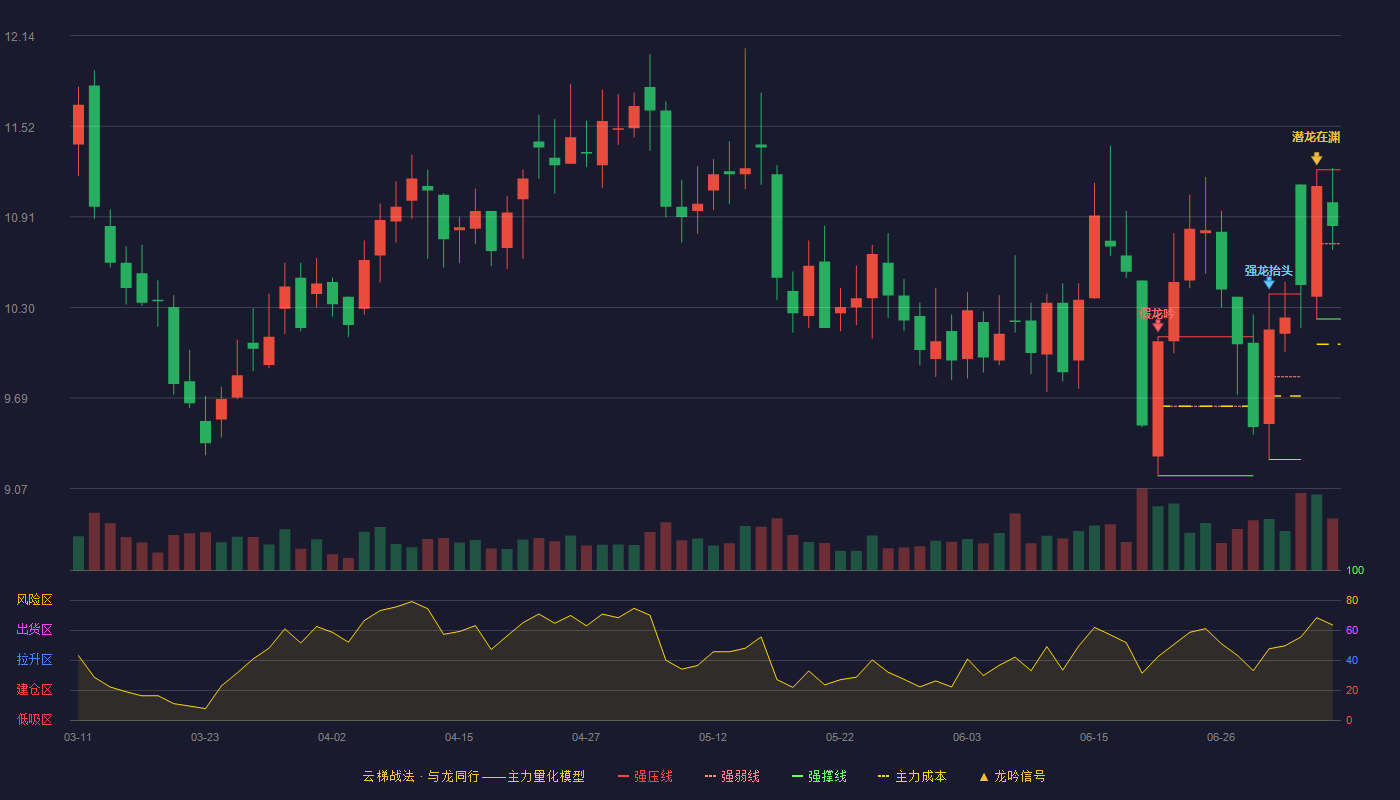Click the orange 80 indicator scale label

point(1352,600)
